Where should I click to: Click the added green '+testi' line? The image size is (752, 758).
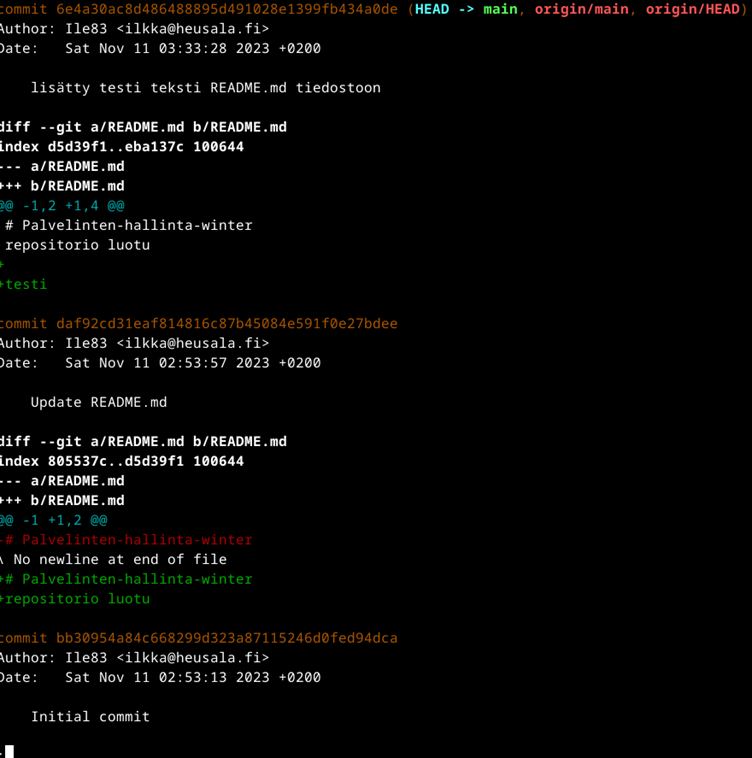pos(24,284)
